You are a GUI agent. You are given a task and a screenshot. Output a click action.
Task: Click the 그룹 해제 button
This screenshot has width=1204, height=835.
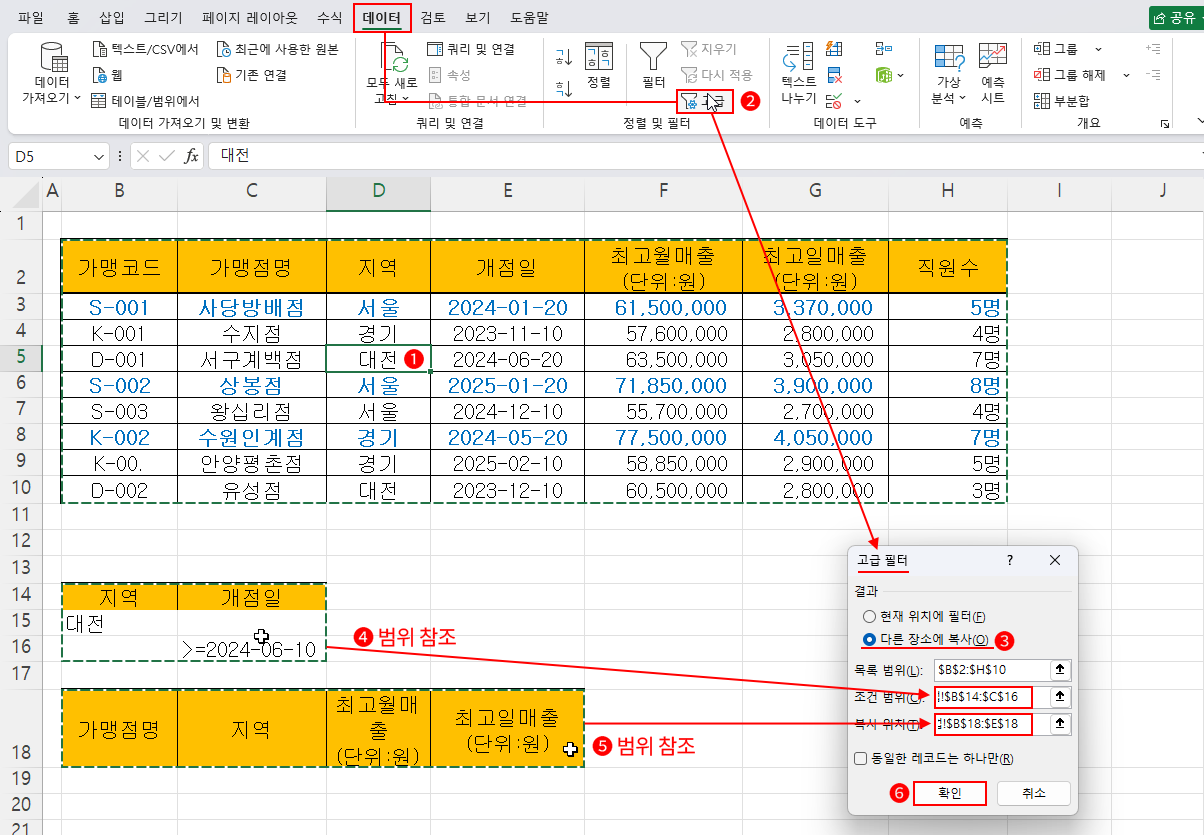1070,75
